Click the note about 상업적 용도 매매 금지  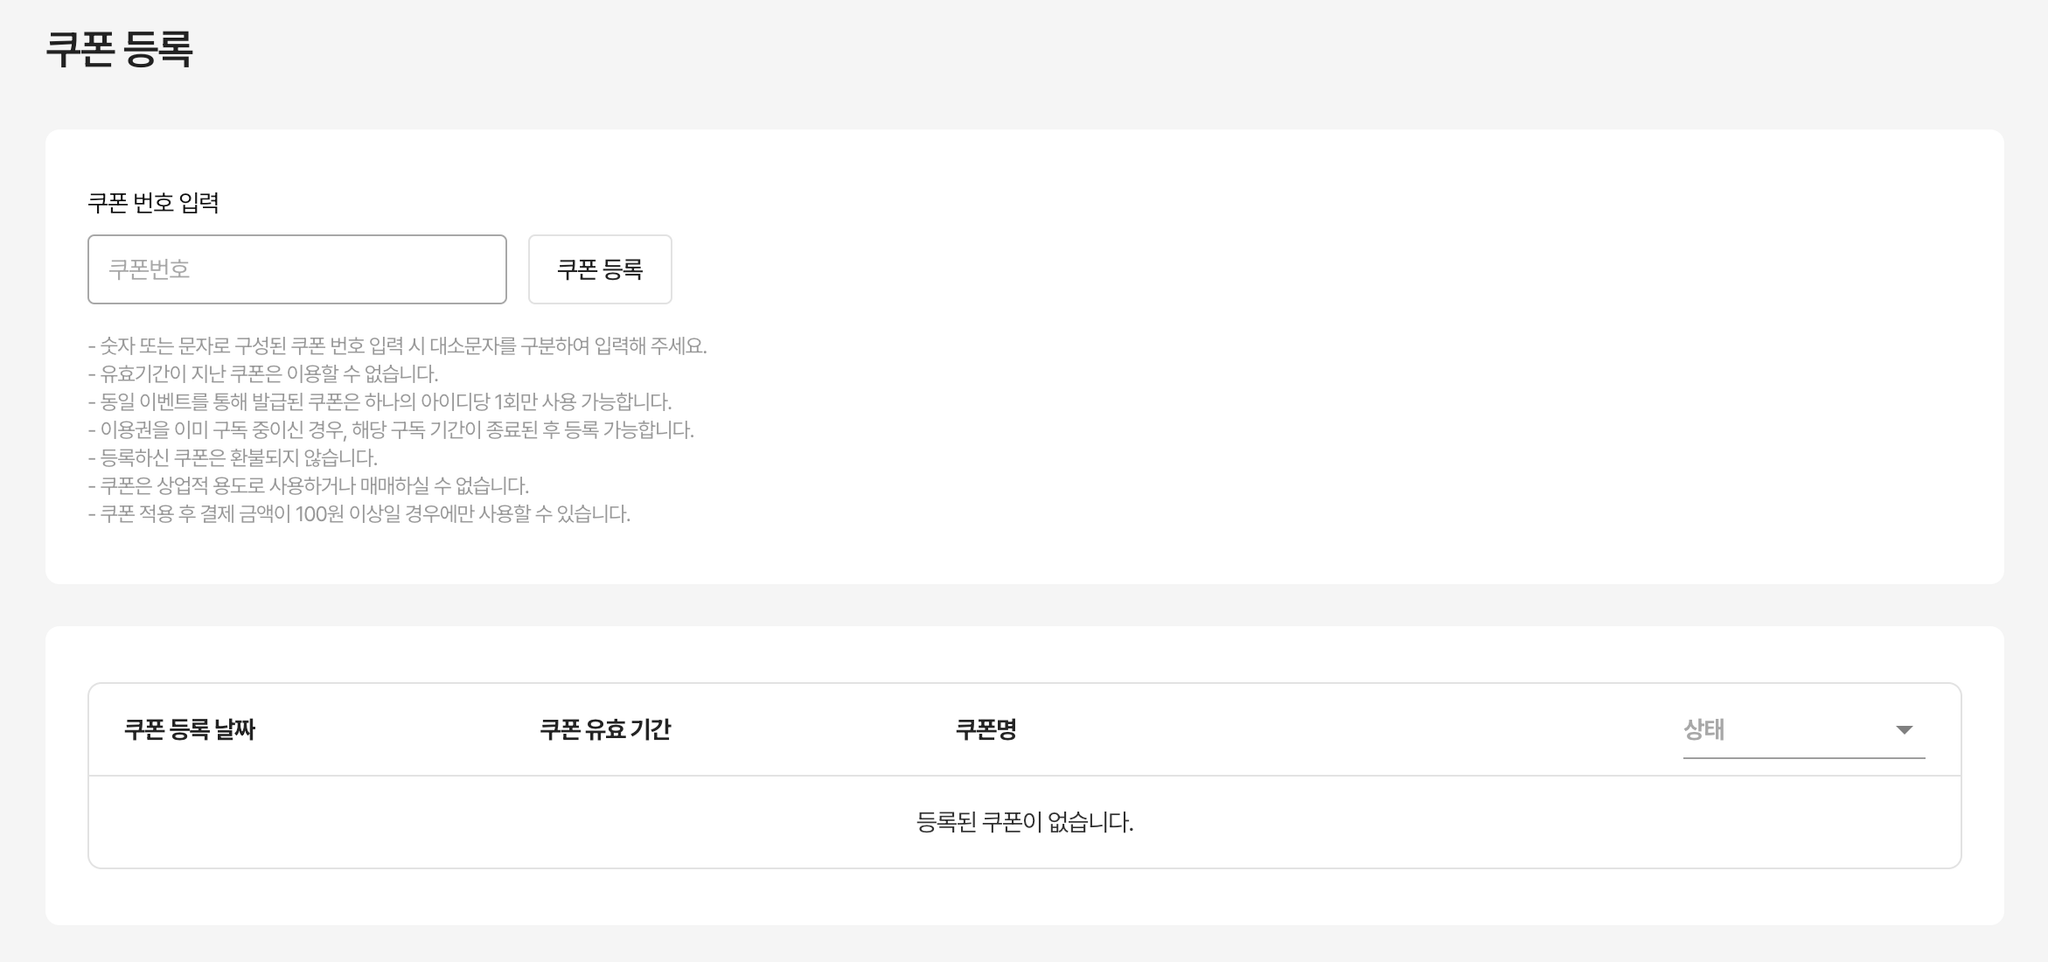(x=309, y=486)
